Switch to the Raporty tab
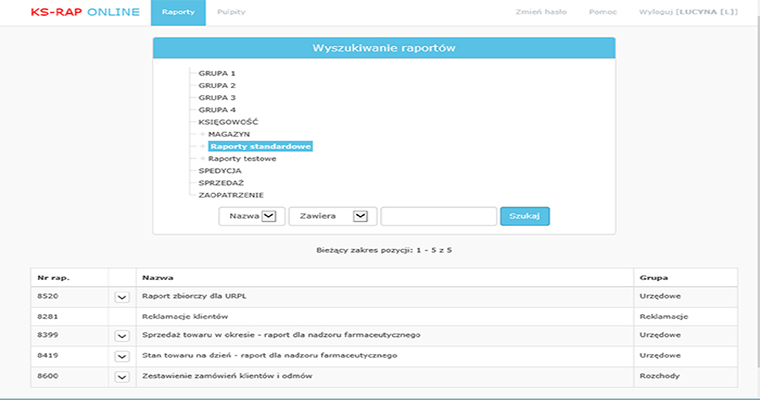 (178, 12)
